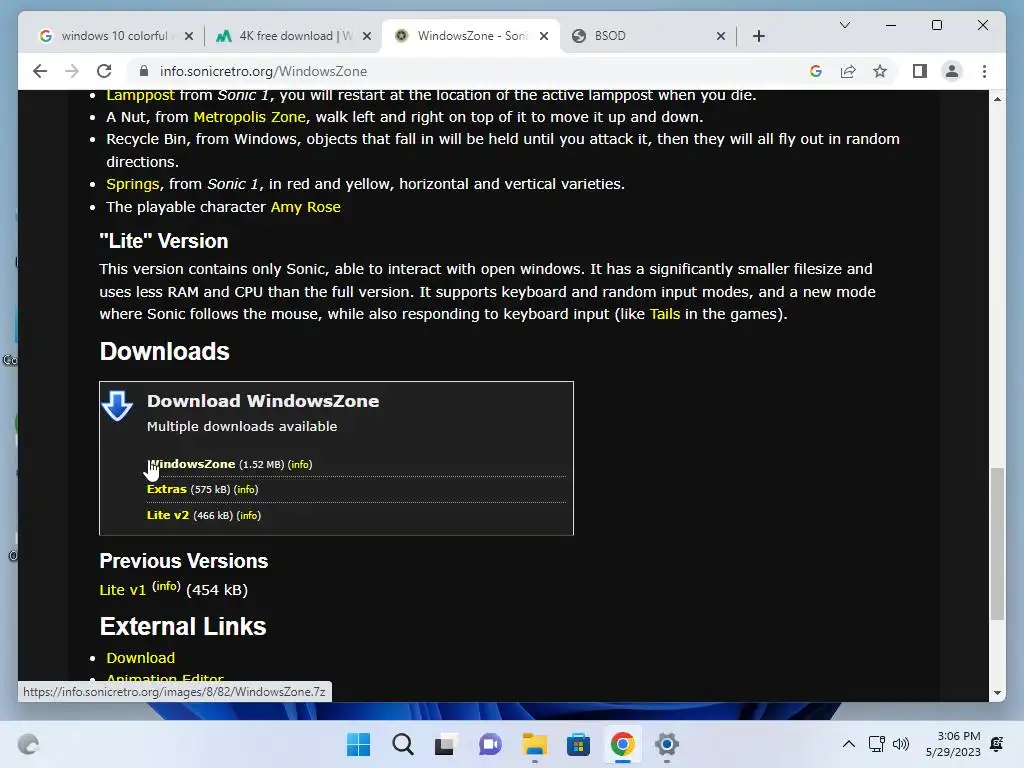Open info link beside Extras
1024x768 pixels.
(246, 490)
